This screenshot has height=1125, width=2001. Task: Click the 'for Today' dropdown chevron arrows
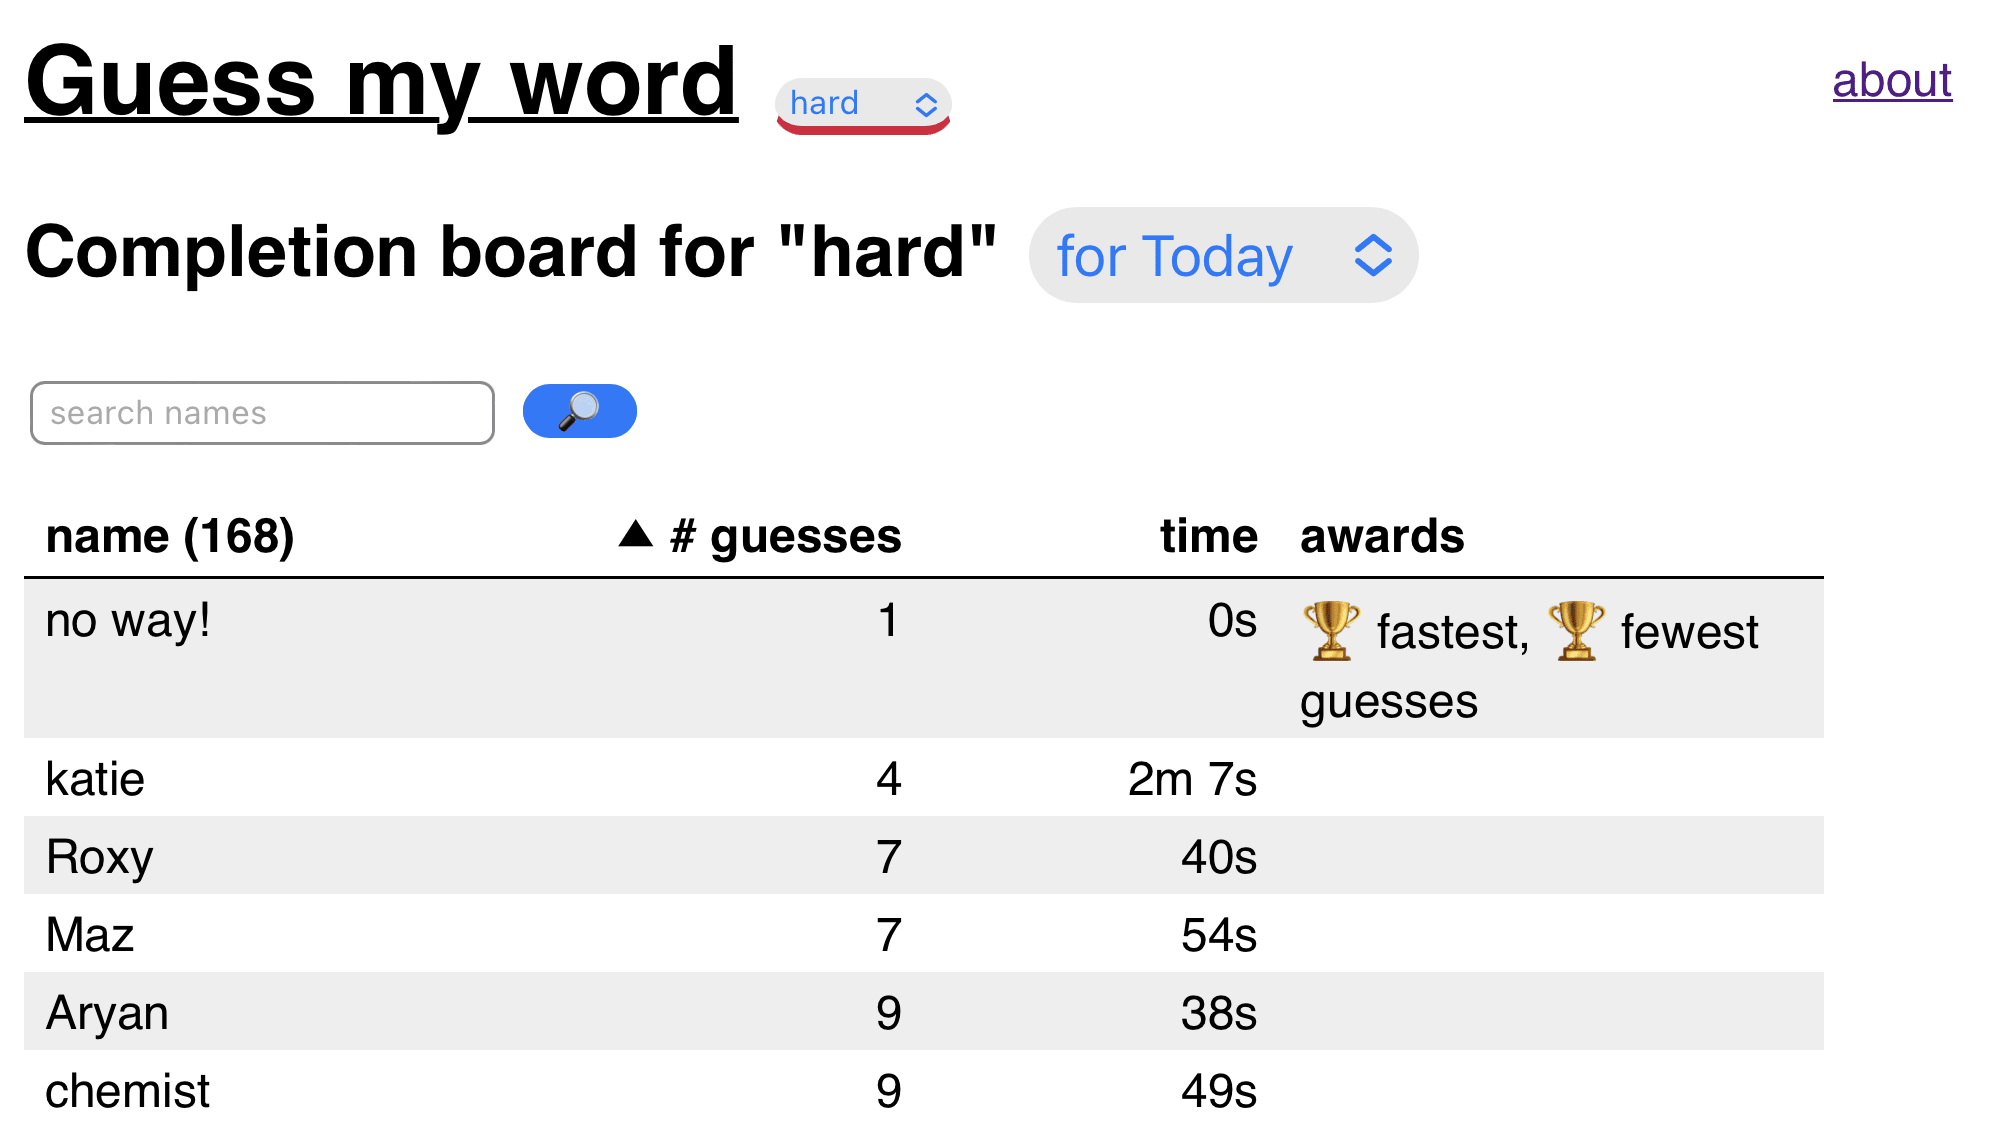(x=1373, y=256)
